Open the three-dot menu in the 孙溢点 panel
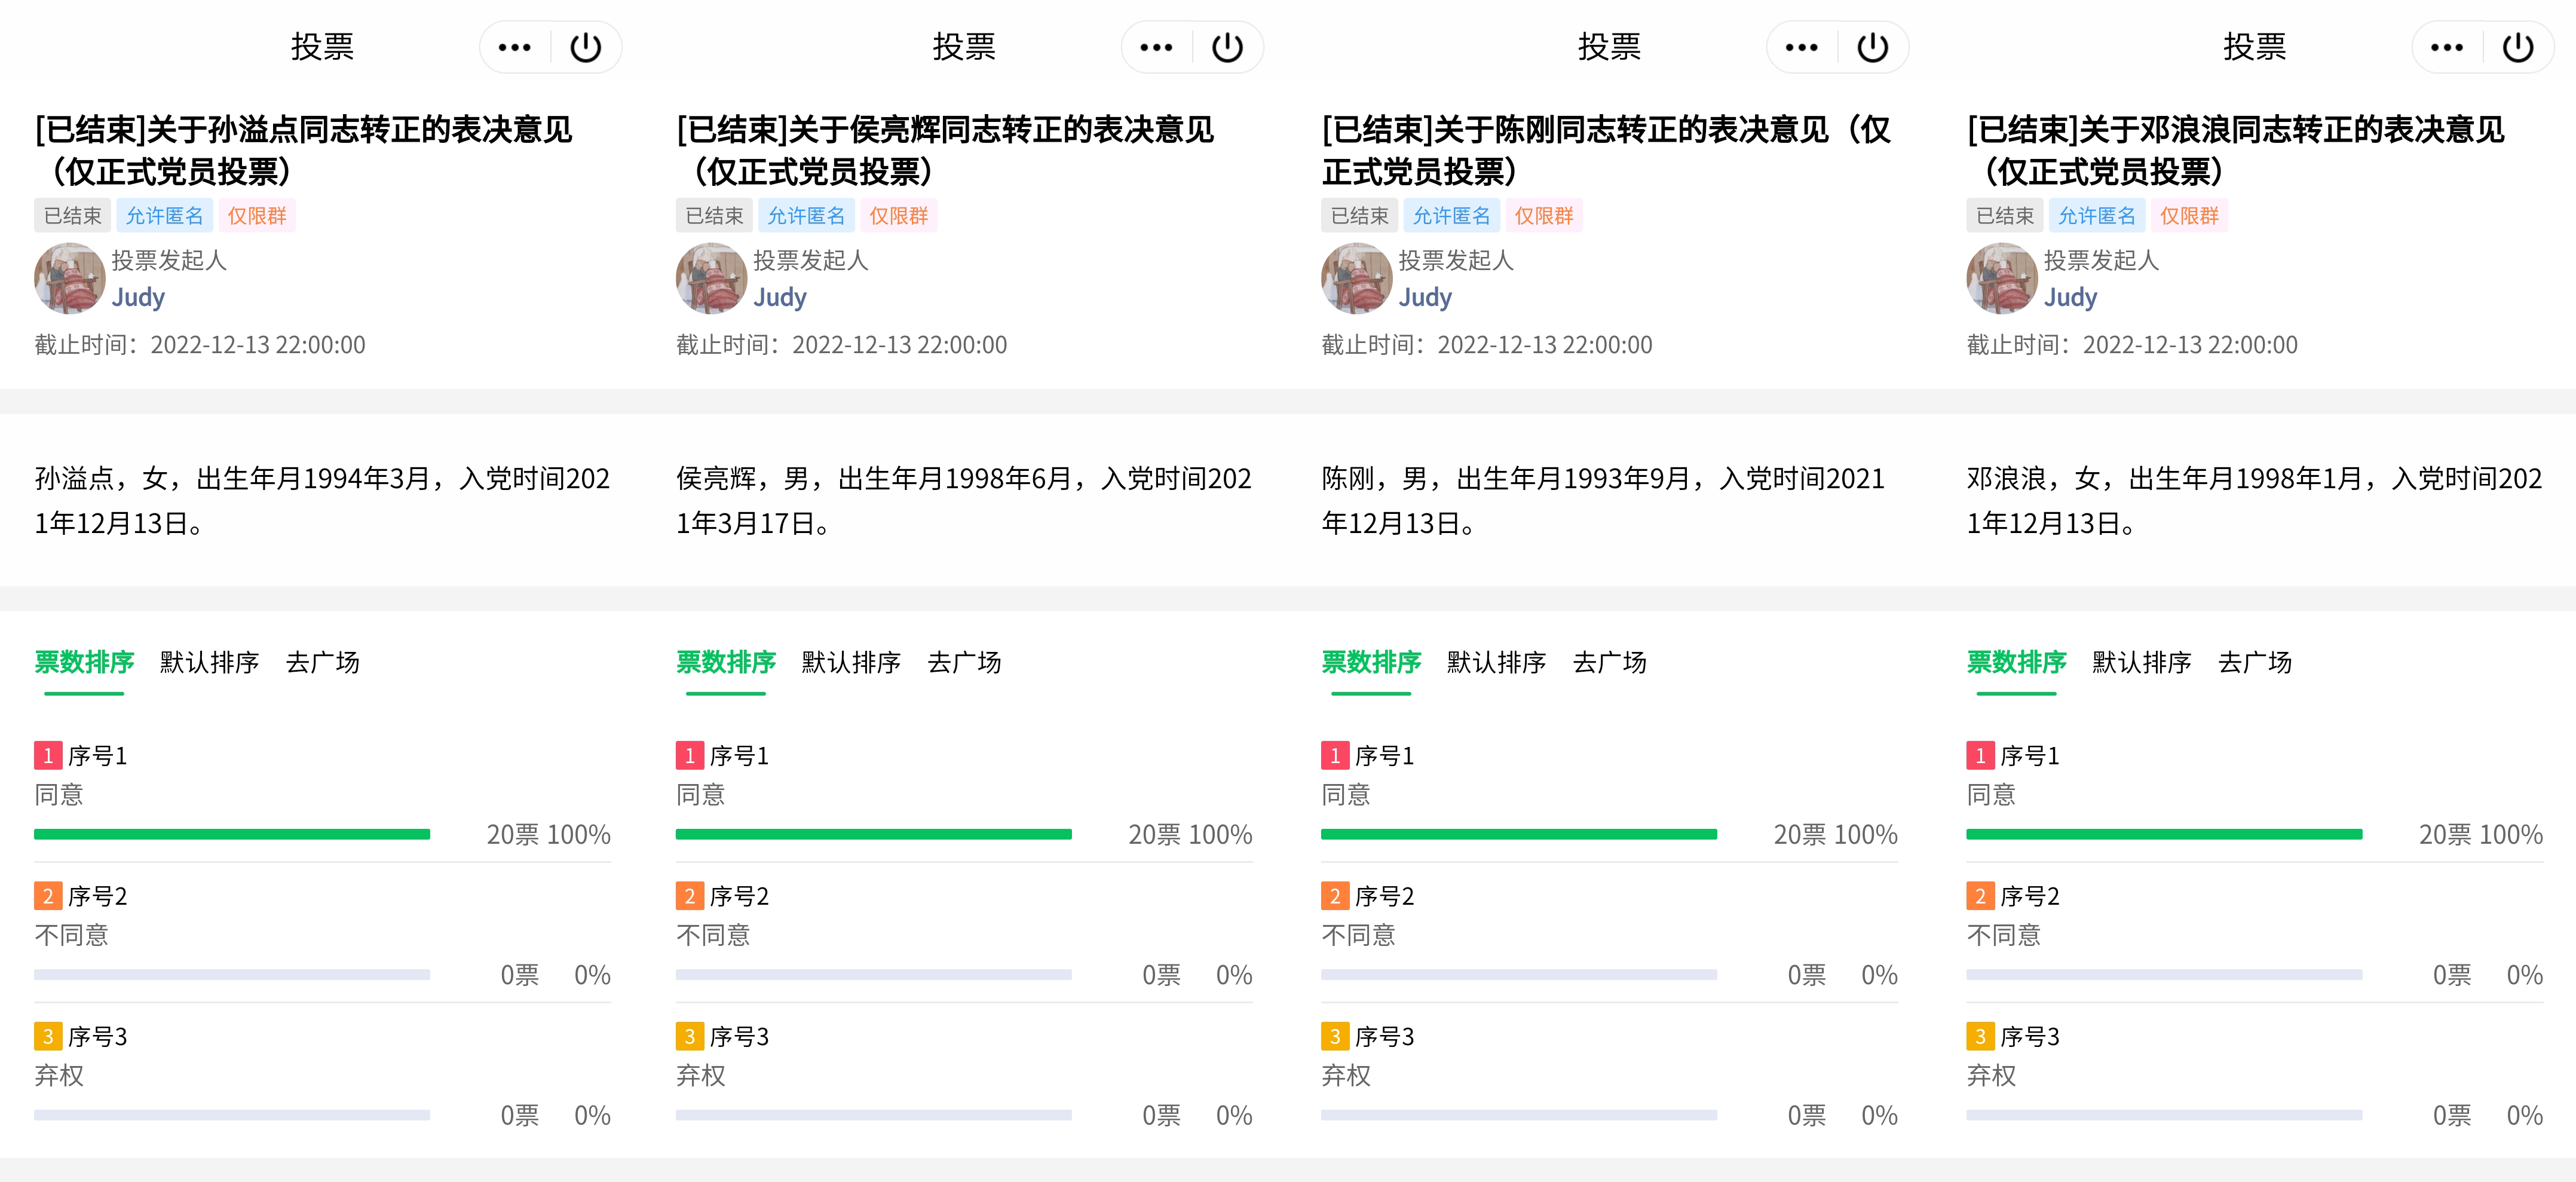Image resolution: width=2576 pixels, height=1182 pixels. (515, 47)
